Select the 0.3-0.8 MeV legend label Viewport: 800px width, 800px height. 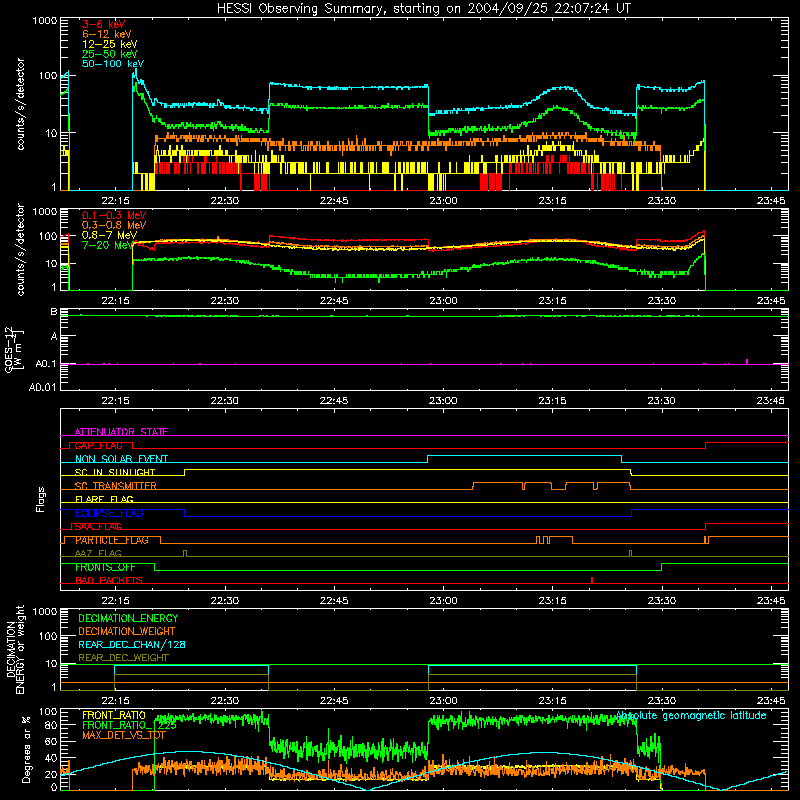(x=114, y=225)
